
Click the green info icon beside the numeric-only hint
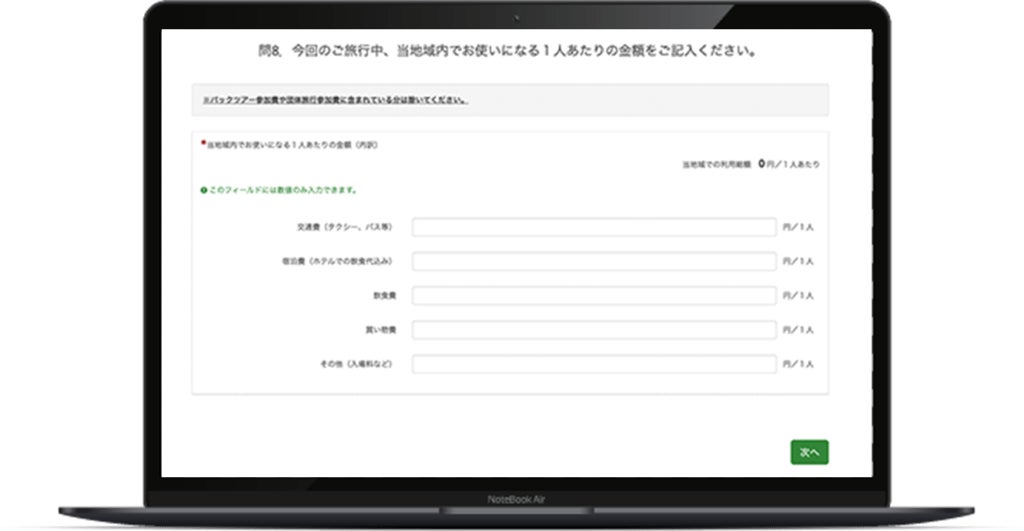coord(204,190)
